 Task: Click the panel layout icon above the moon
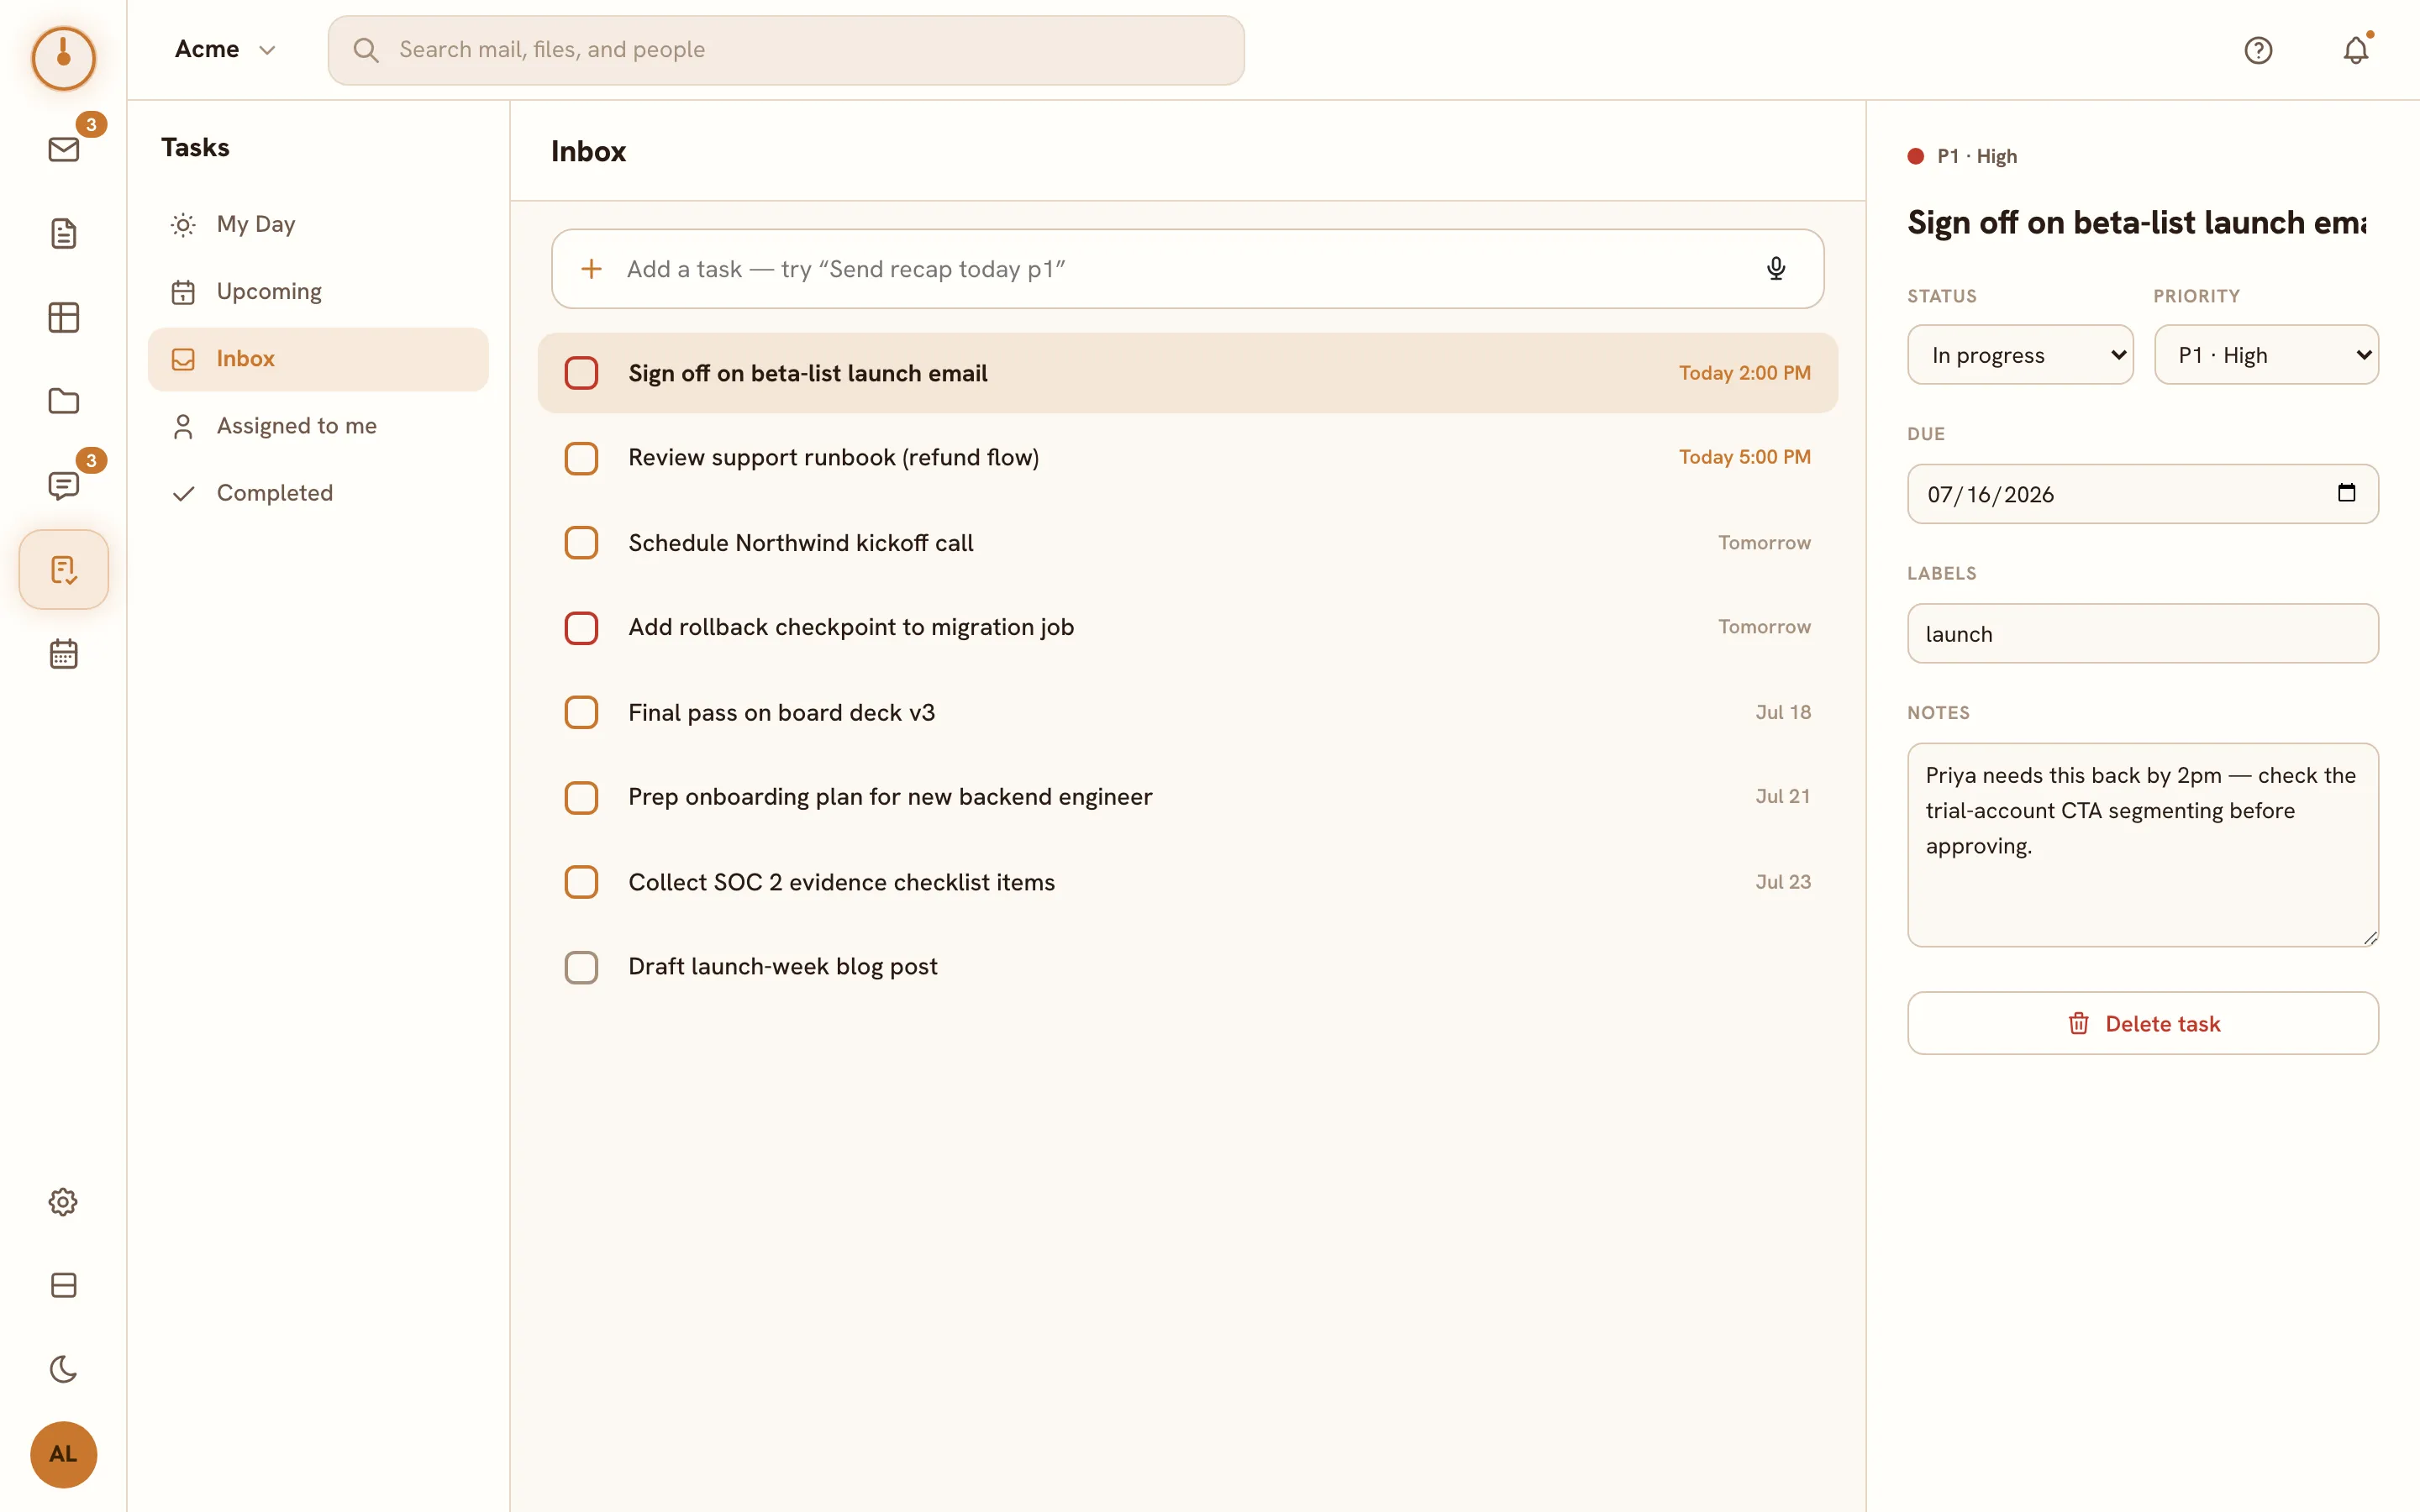[63, 1286]
